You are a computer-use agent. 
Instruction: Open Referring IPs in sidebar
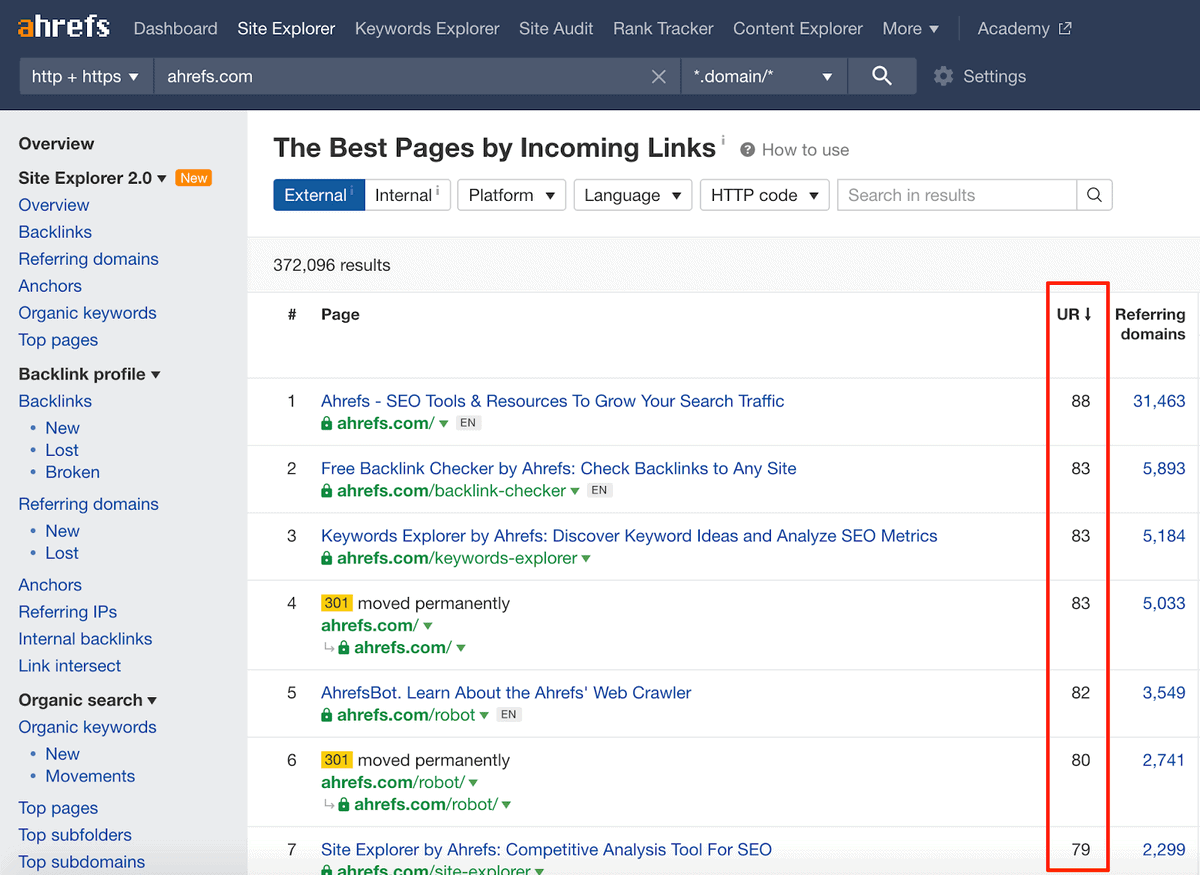point(67,612)
